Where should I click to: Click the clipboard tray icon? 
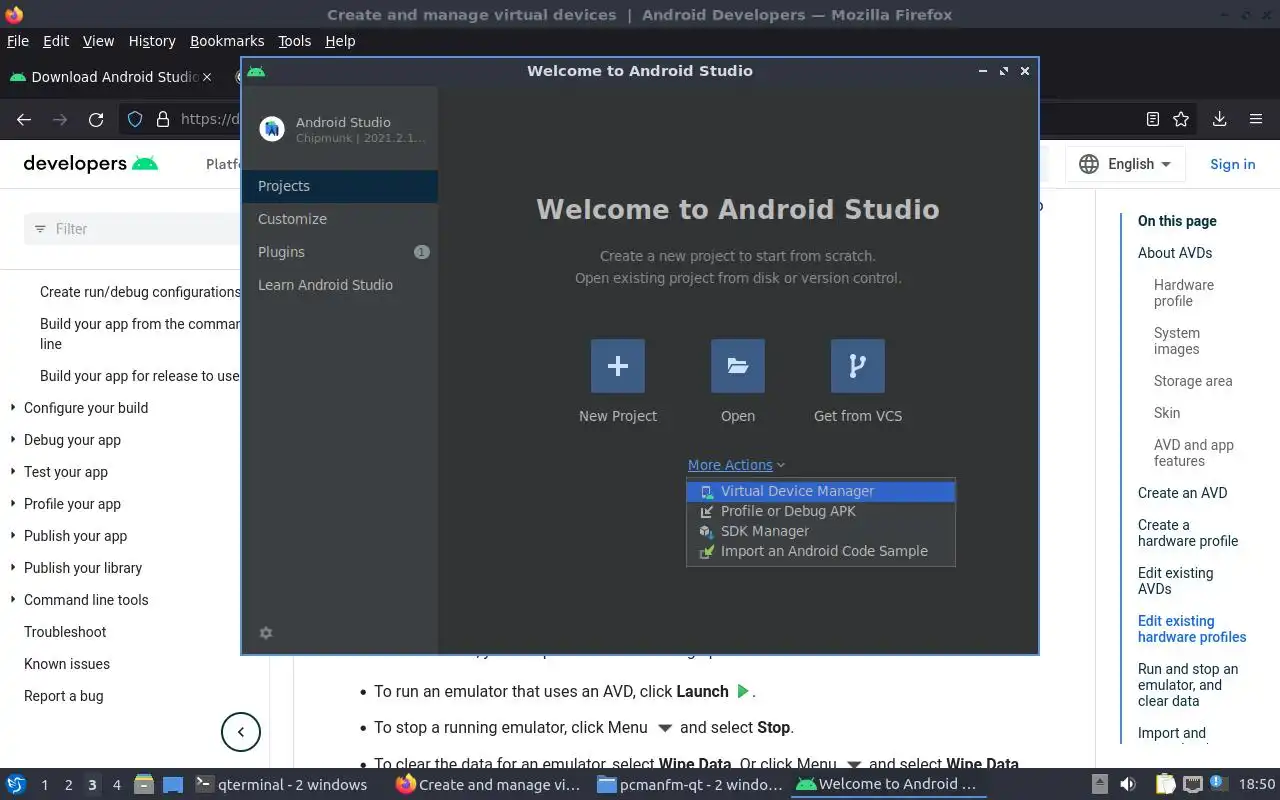pyautogui.click(x=1165, y=785)
